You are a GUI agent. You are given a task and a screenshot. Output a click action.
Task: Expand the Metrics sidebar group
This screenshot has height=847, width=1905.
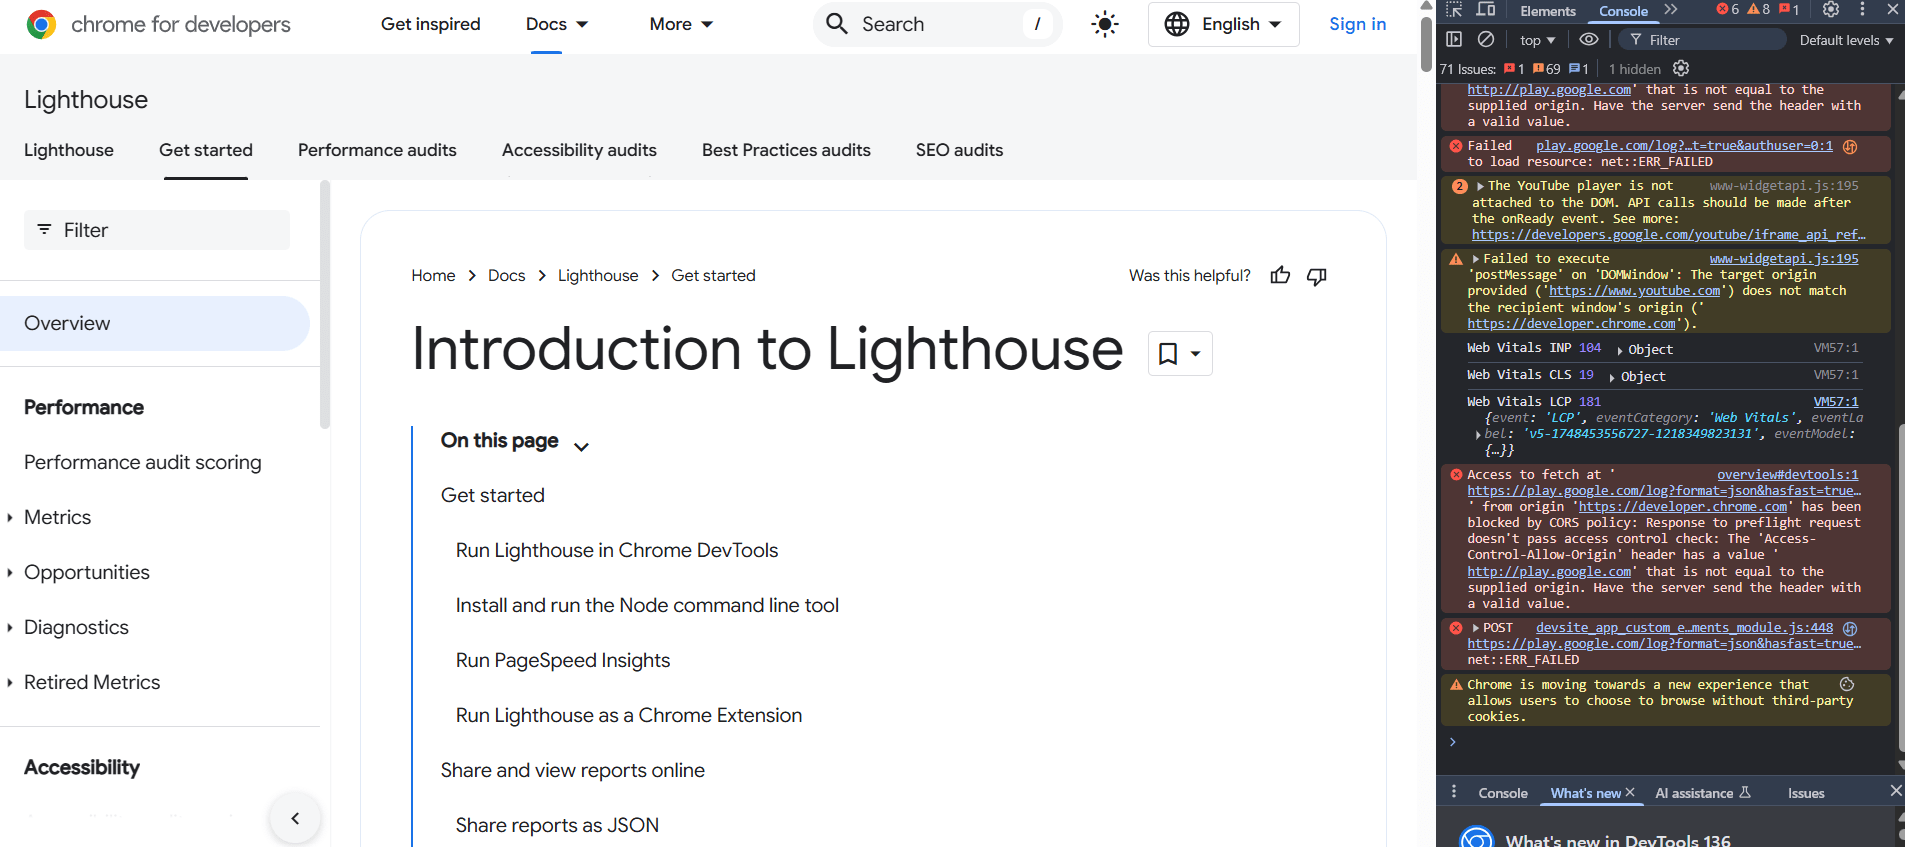point(10,518)
